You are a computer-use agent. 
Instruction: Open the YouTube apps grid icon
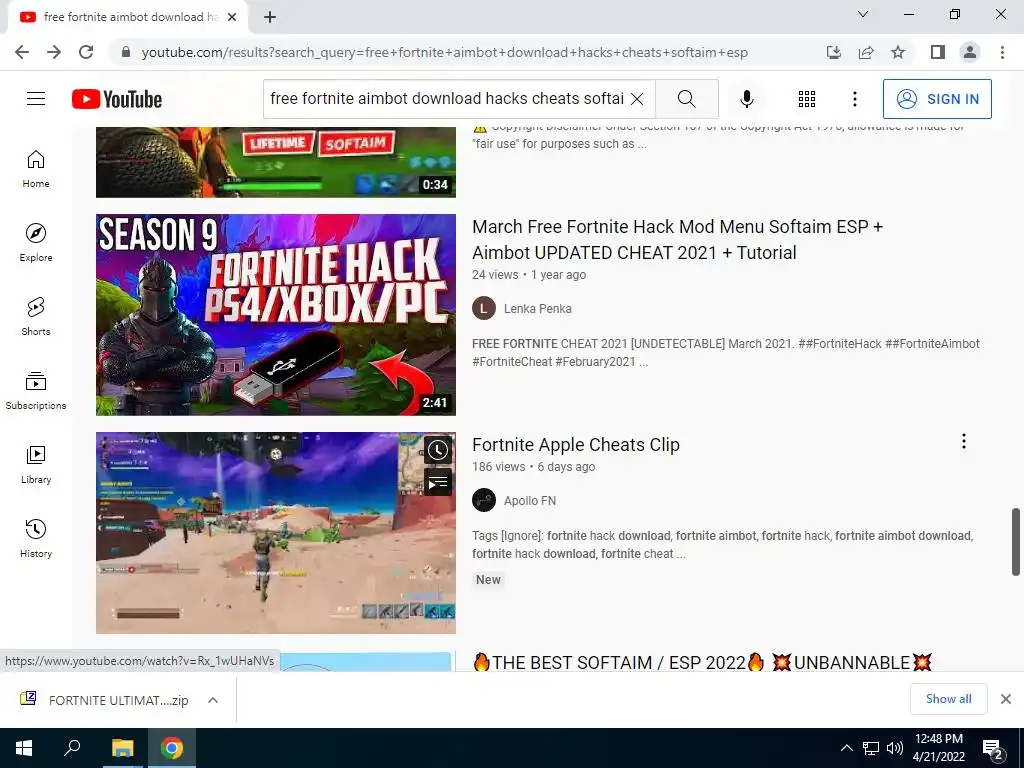click(x=807, y=99)
